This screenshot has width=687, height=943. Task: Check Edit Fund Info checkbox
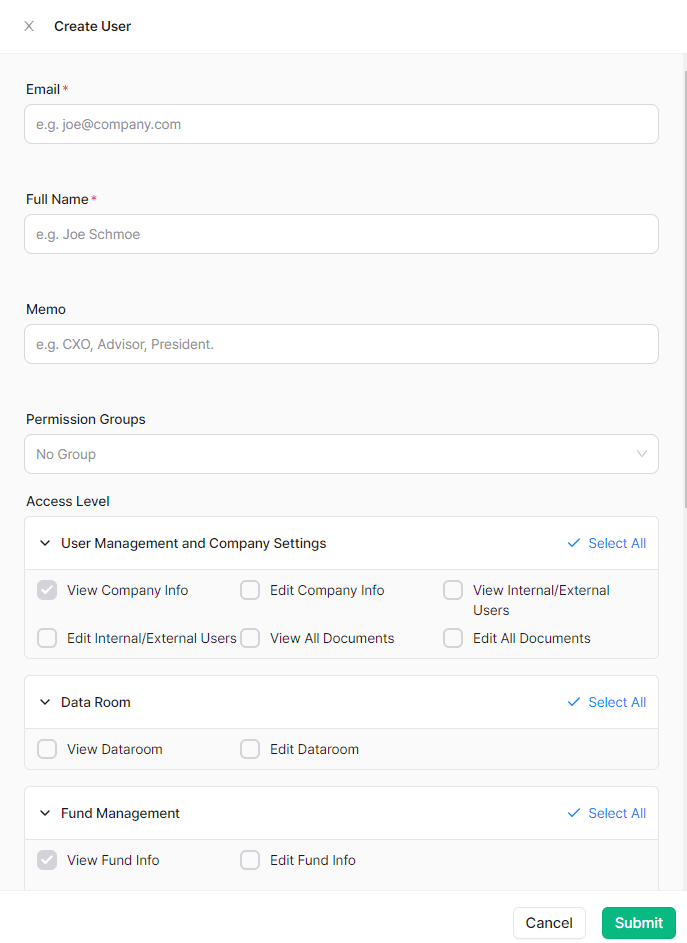coord(250,860)
